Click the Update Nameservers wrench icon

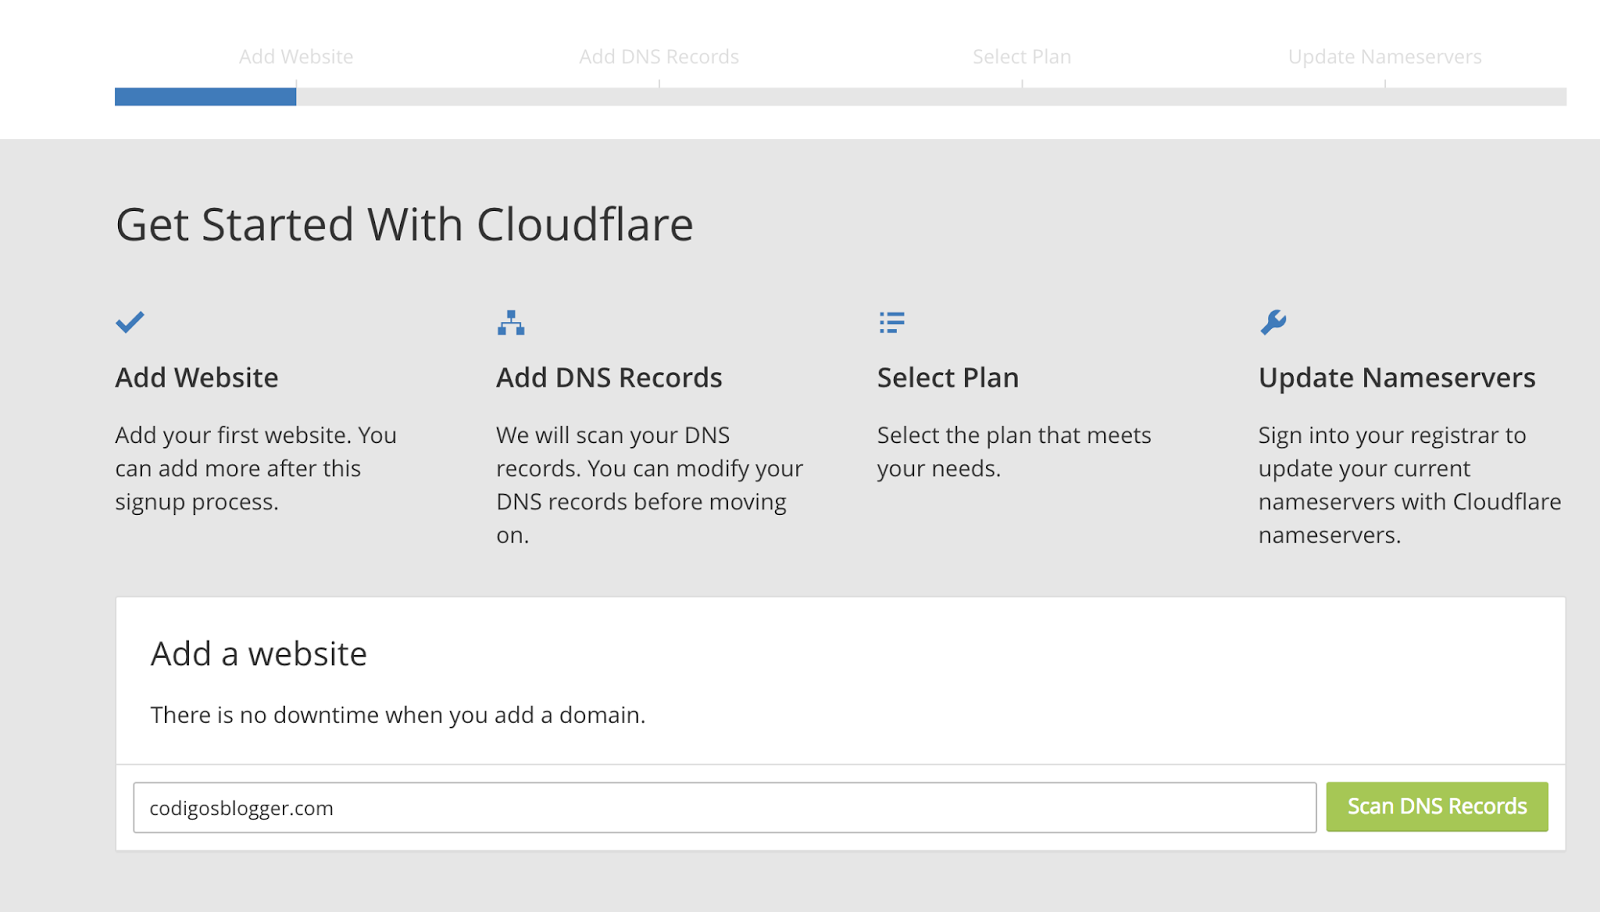point(1273,322)
